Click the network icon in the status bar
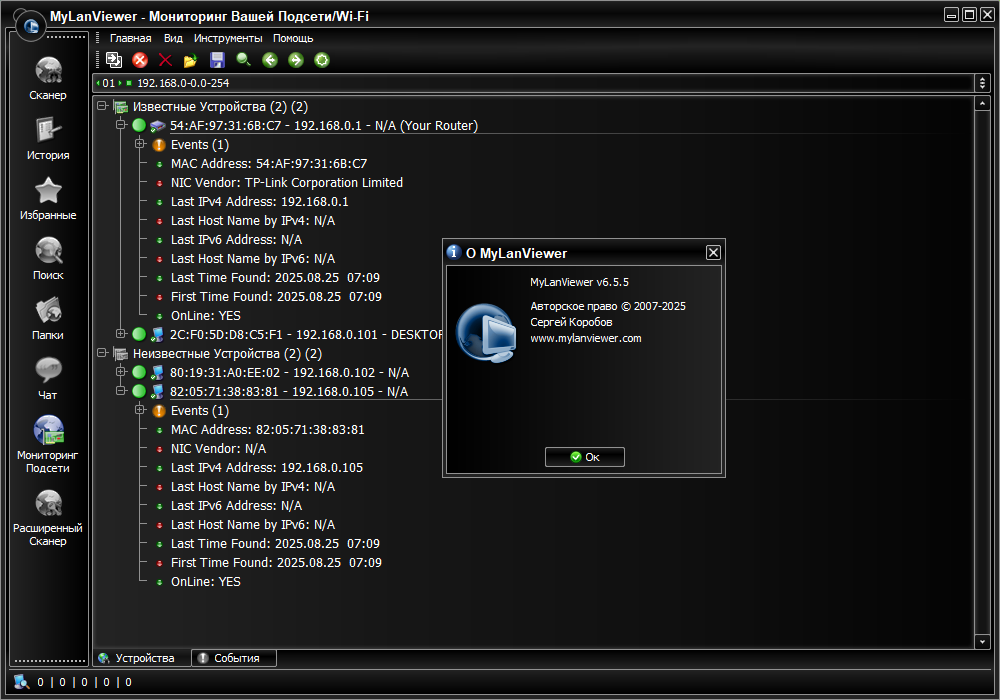1000x700 pixels. click(x=22, y=682)
